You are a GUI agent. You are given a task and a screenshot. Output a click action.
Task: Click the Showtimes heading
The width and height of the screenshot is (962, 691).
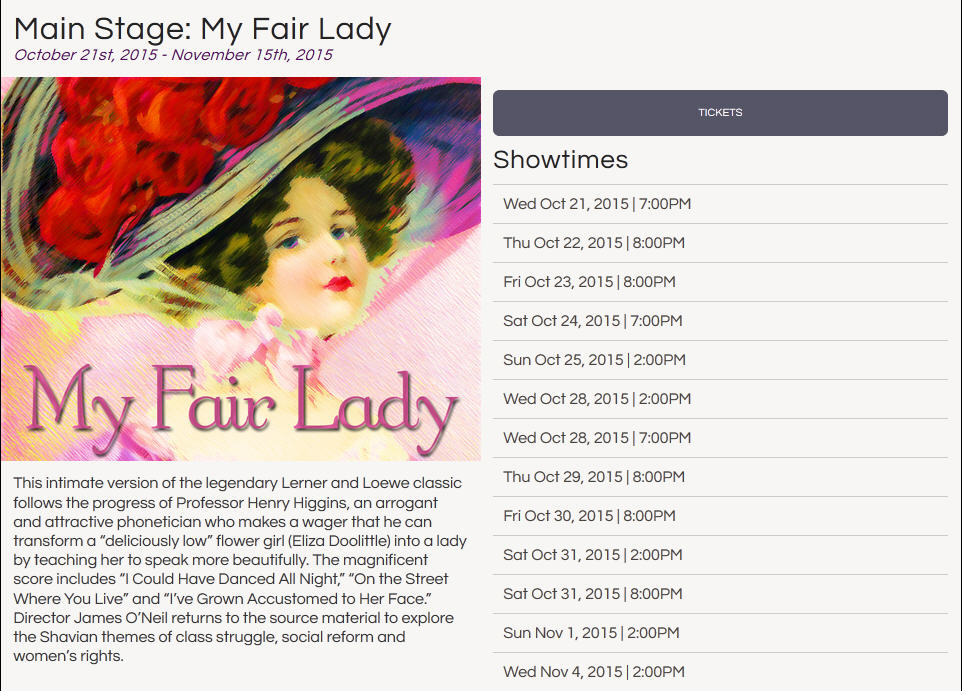coord(560,160)
